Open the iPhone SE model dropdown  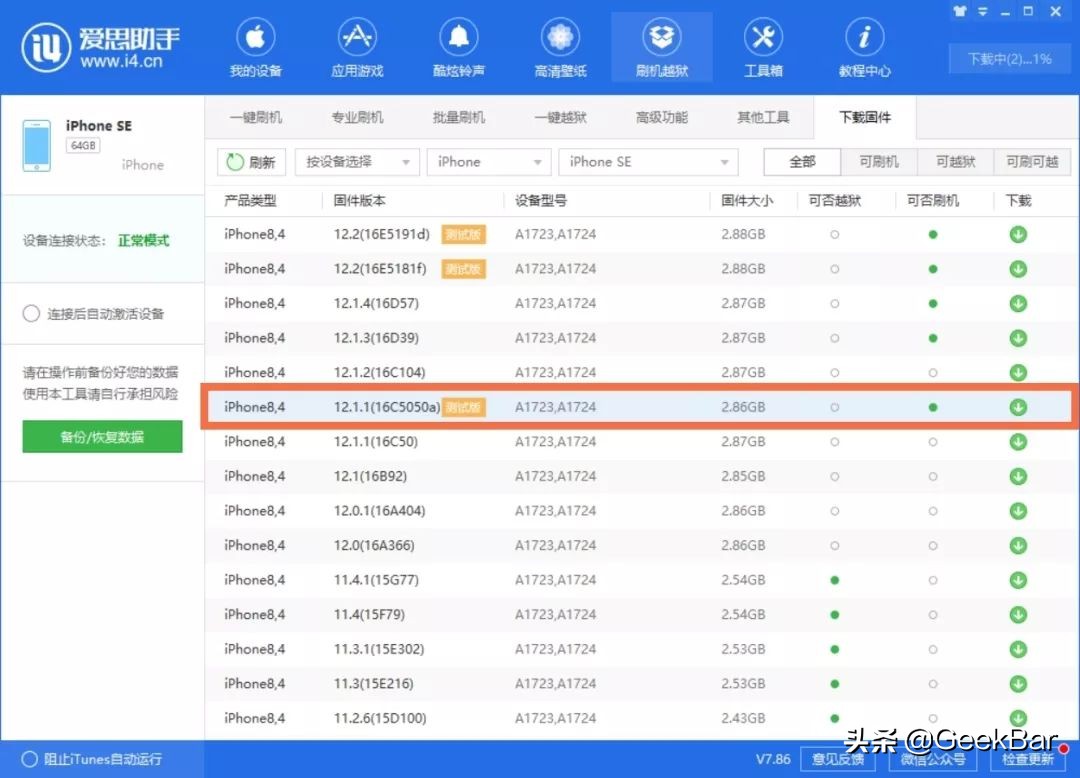(648, 161)
